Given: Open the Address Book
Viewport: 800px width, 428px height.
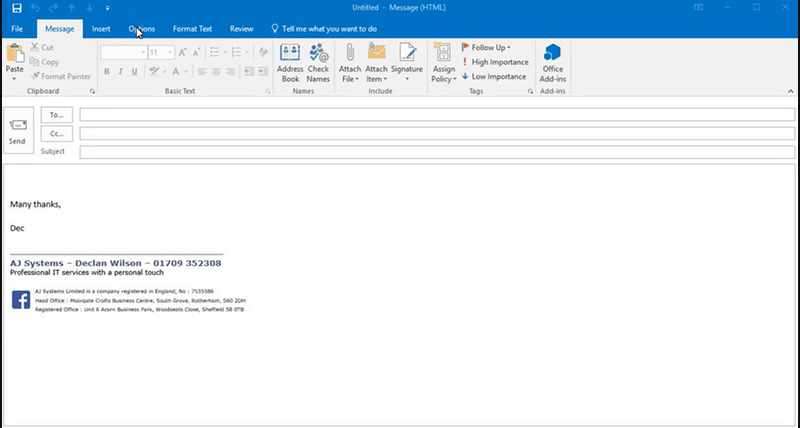Looking at the screenshot, I should (x=290, y=62).
